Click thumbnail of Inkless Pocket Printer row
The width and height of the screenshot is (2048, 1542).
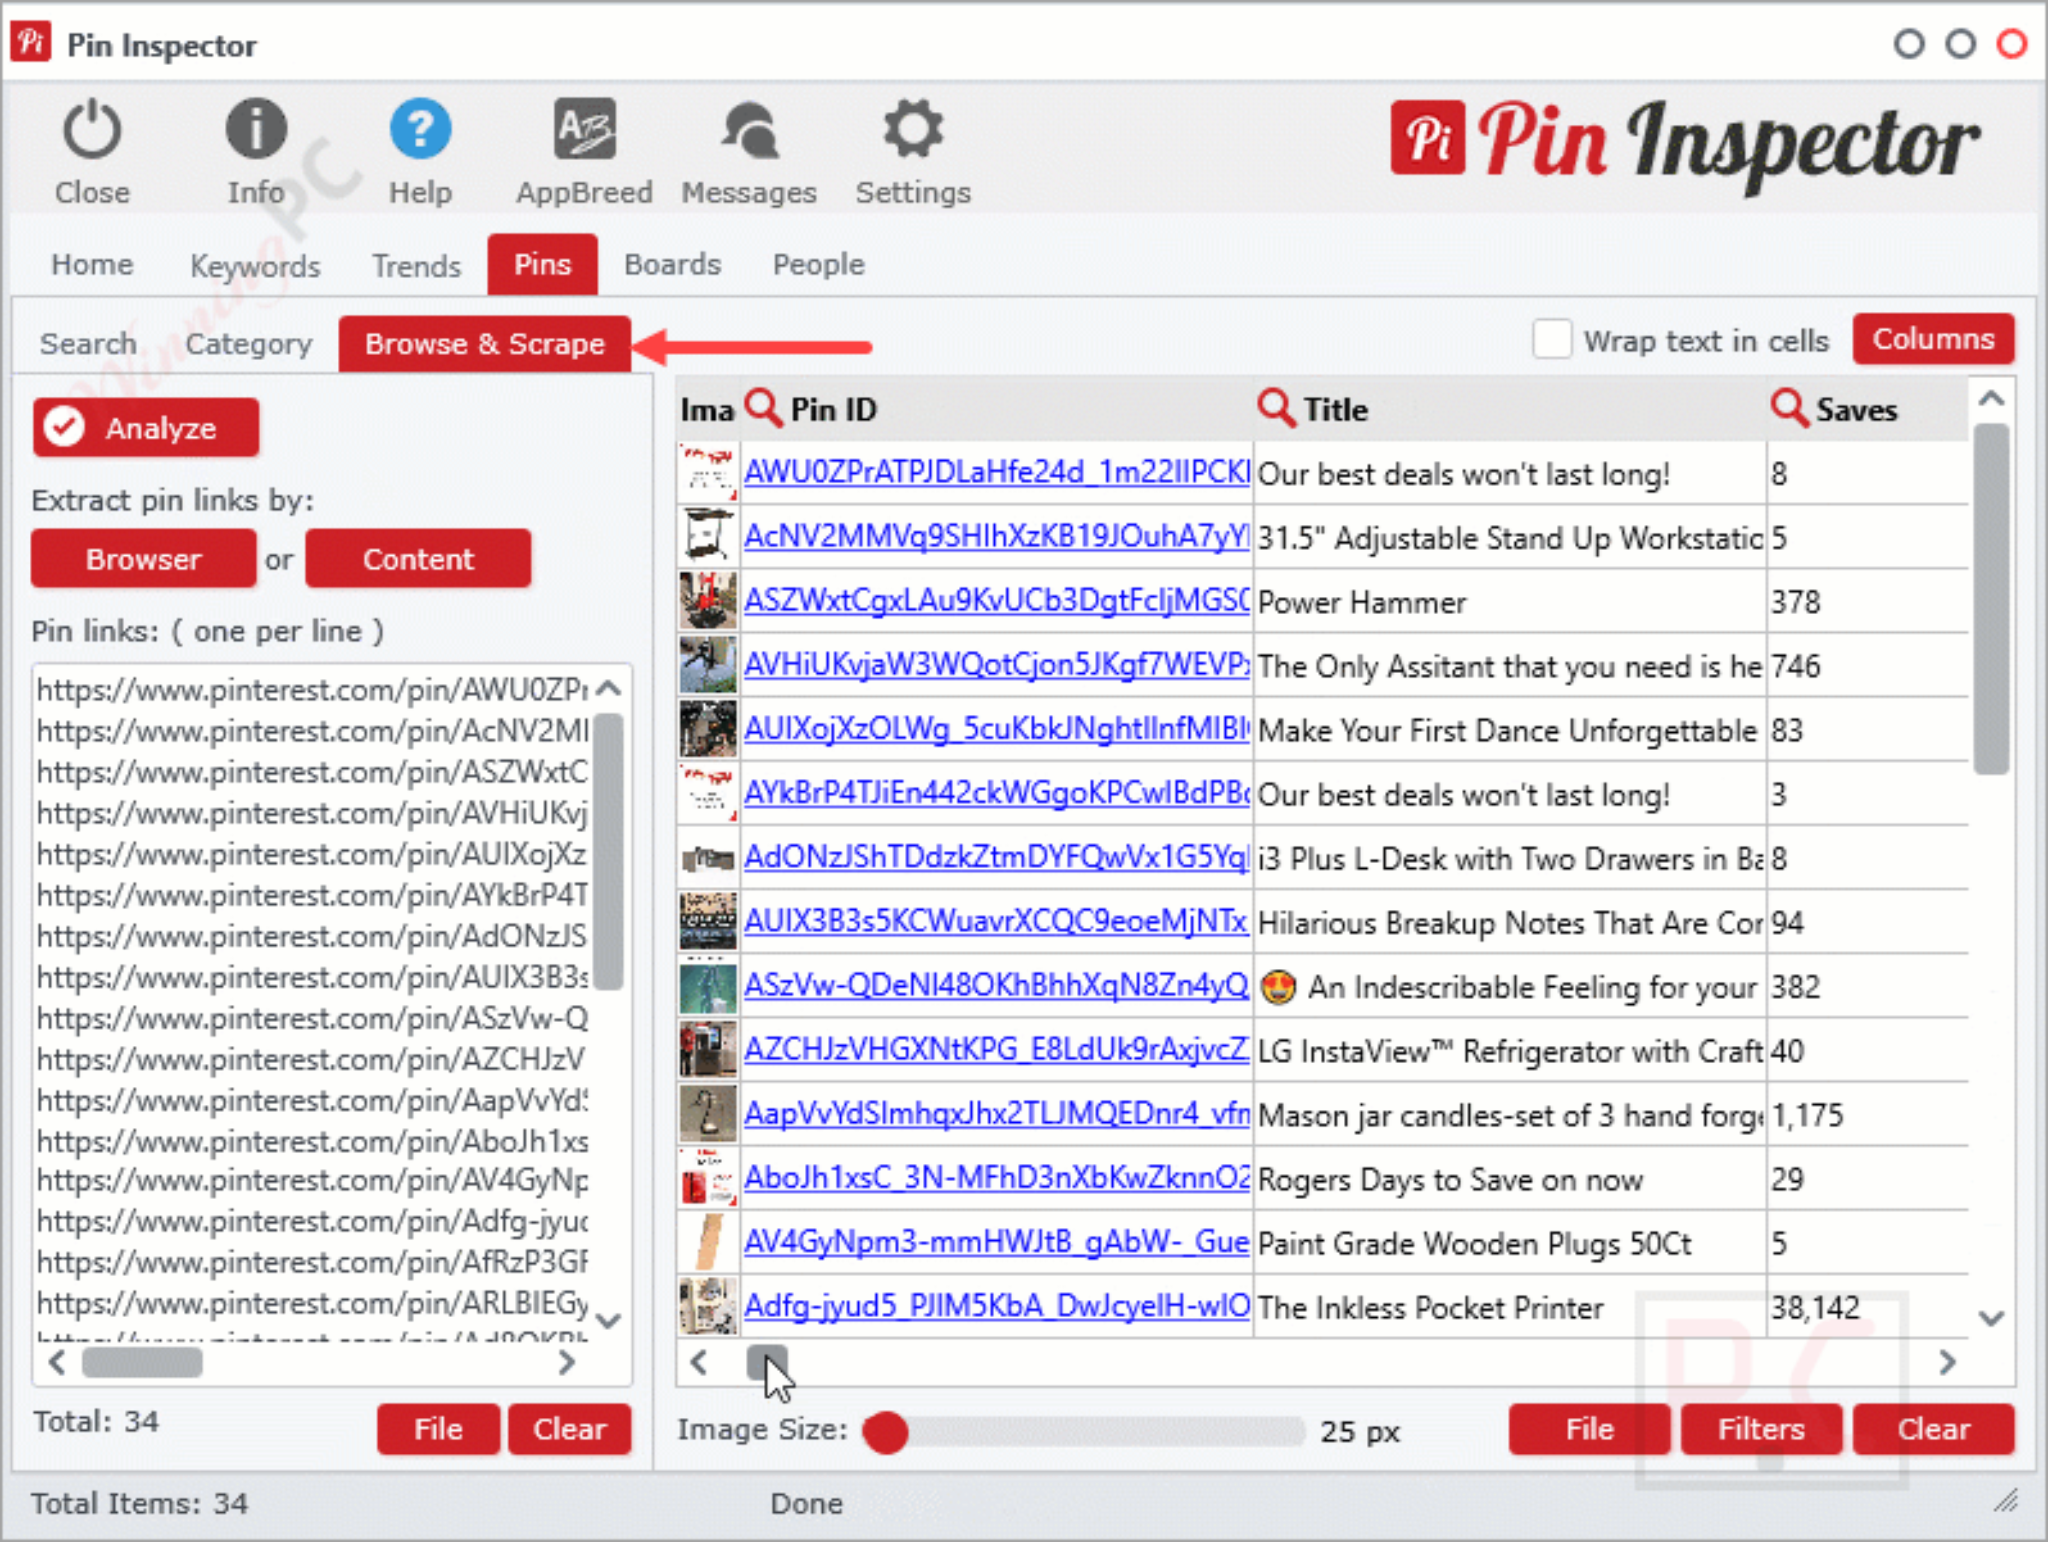708,1306
